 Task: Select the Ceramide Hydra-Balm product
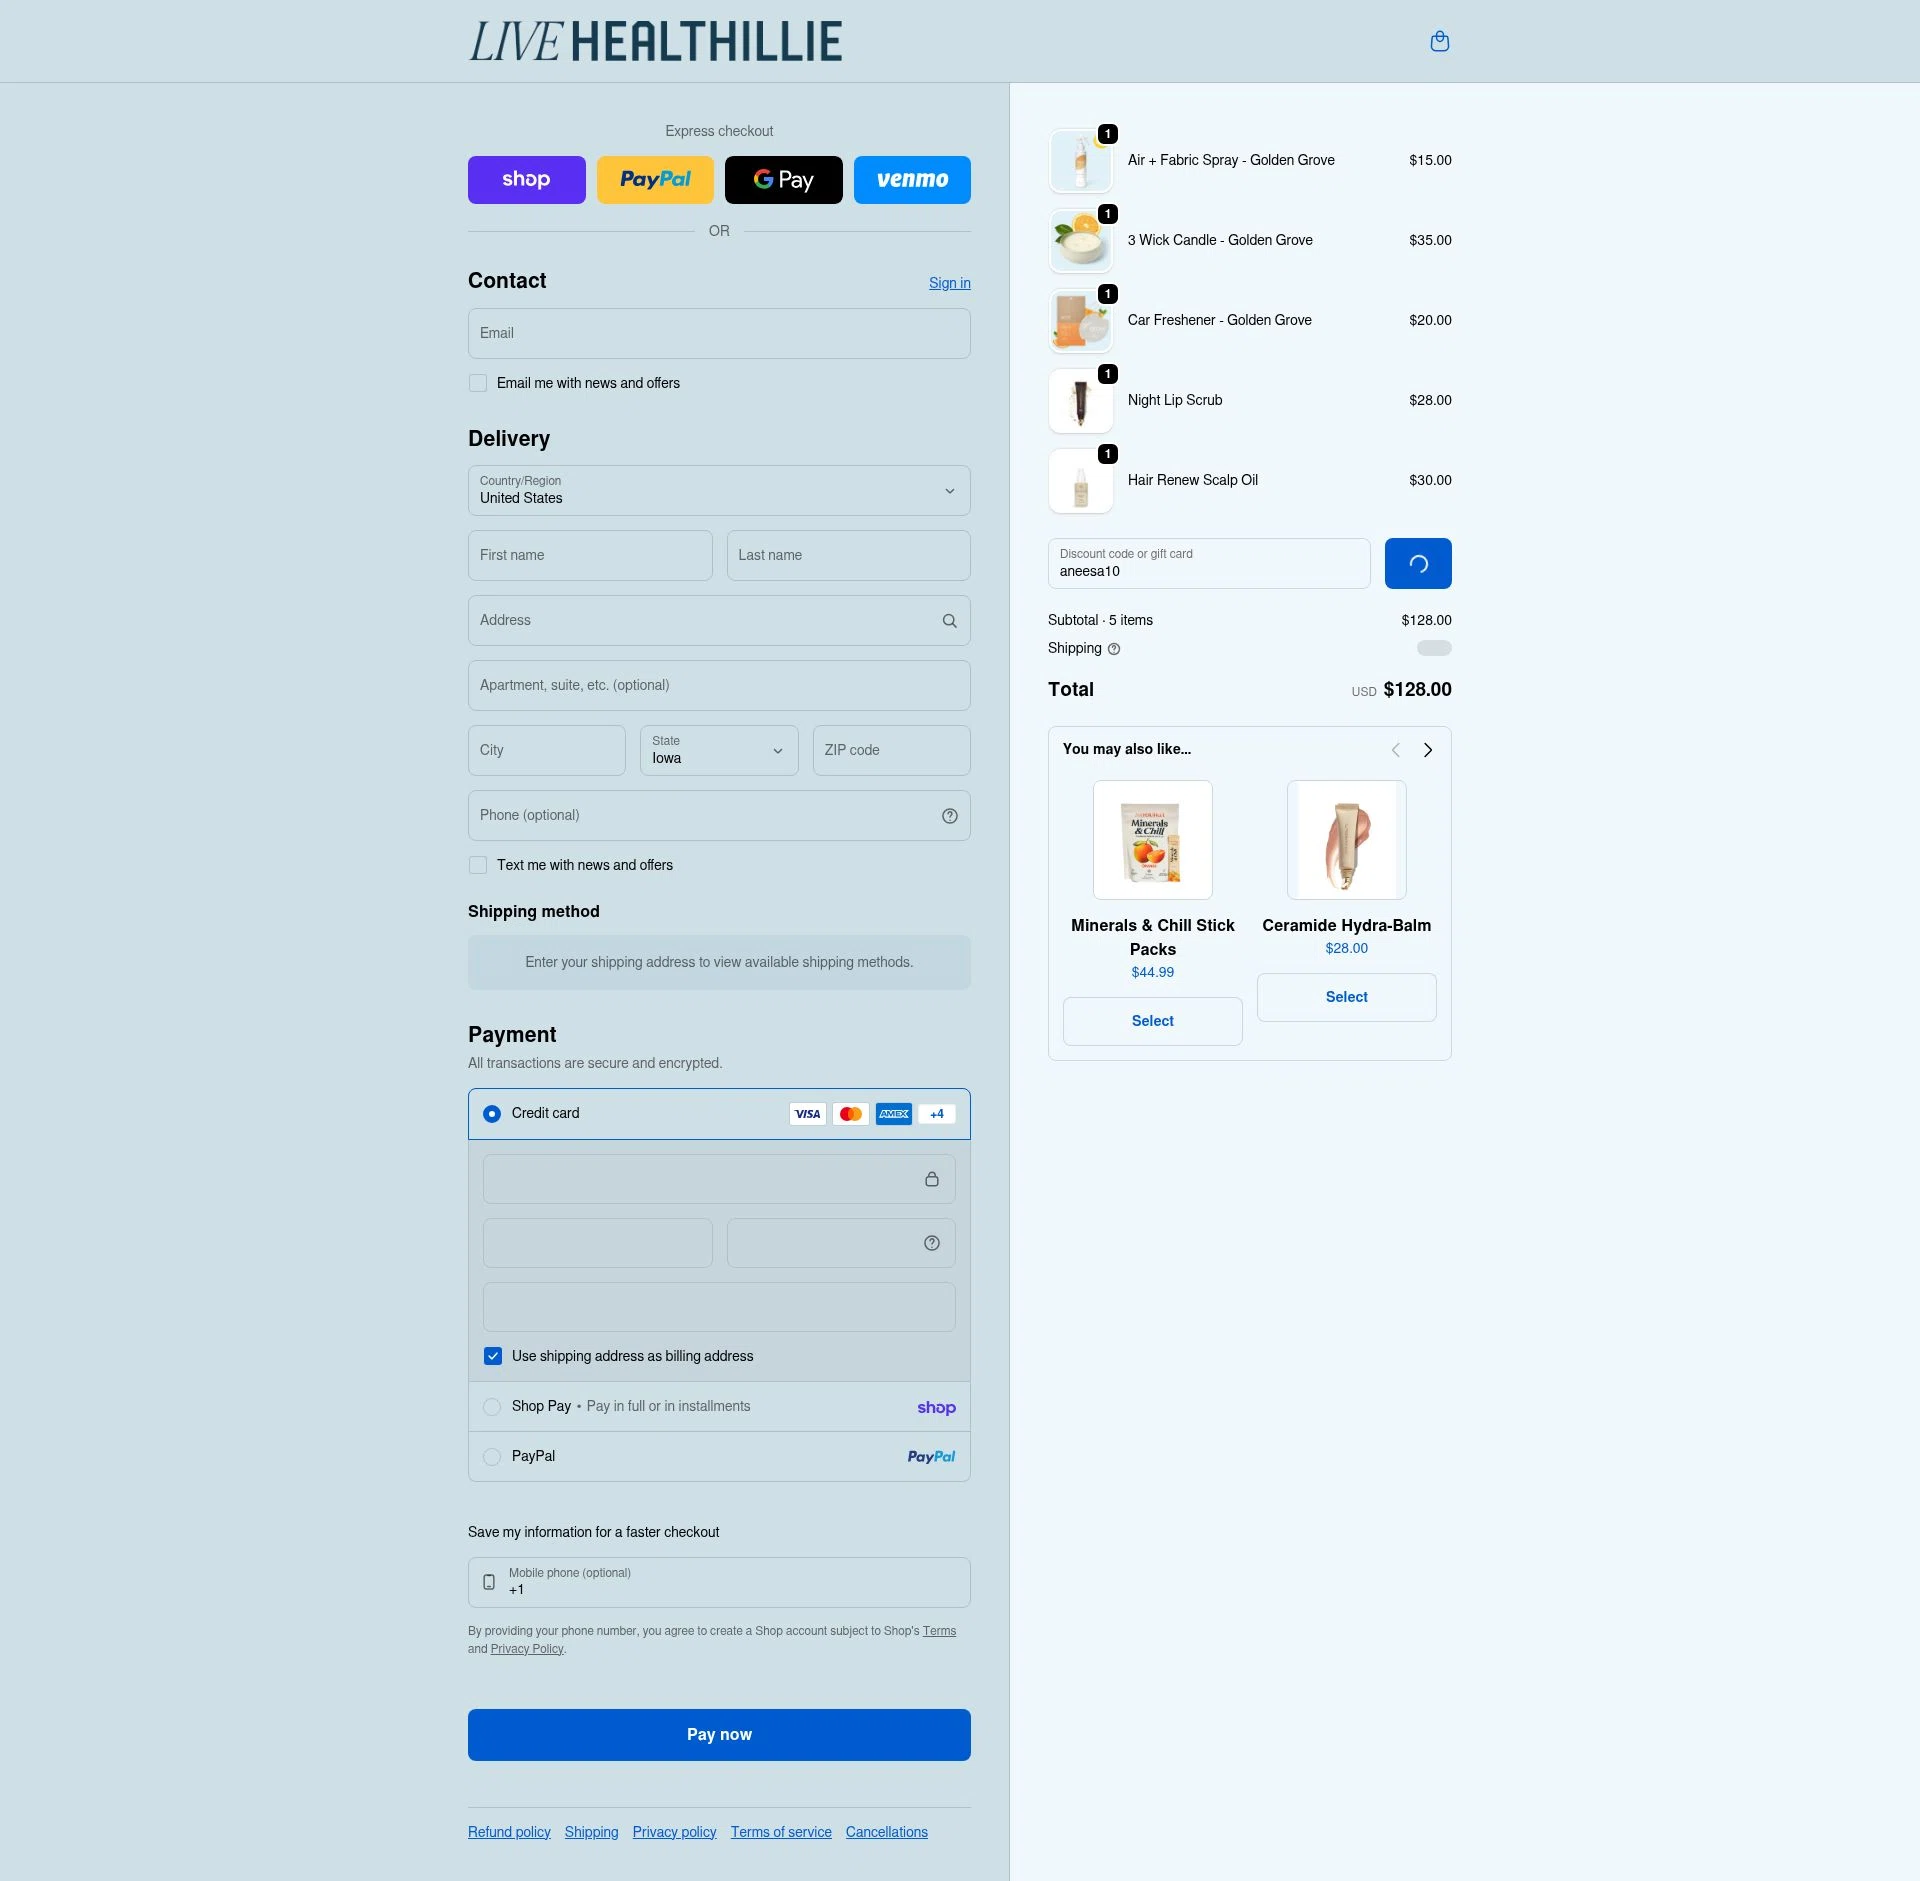tap(1346, 997)
